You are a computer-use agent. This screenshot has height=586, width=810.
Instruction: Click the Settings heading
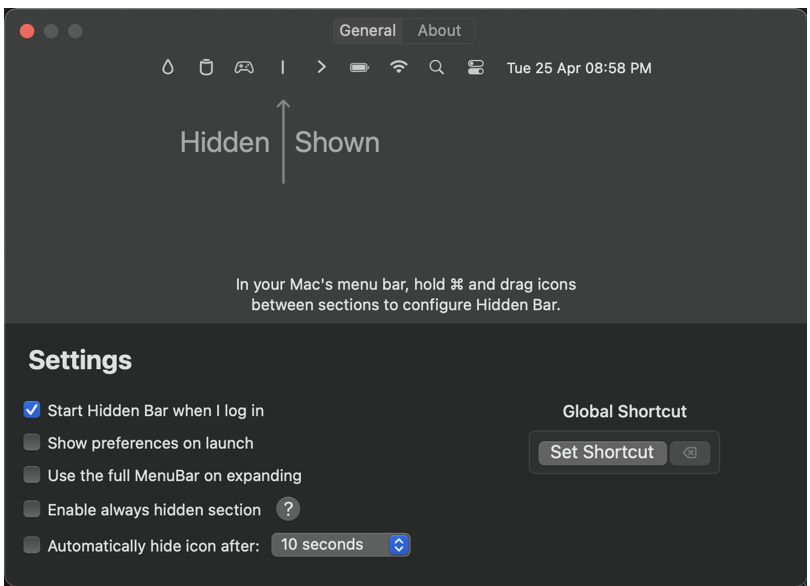(x=80, y=360)
